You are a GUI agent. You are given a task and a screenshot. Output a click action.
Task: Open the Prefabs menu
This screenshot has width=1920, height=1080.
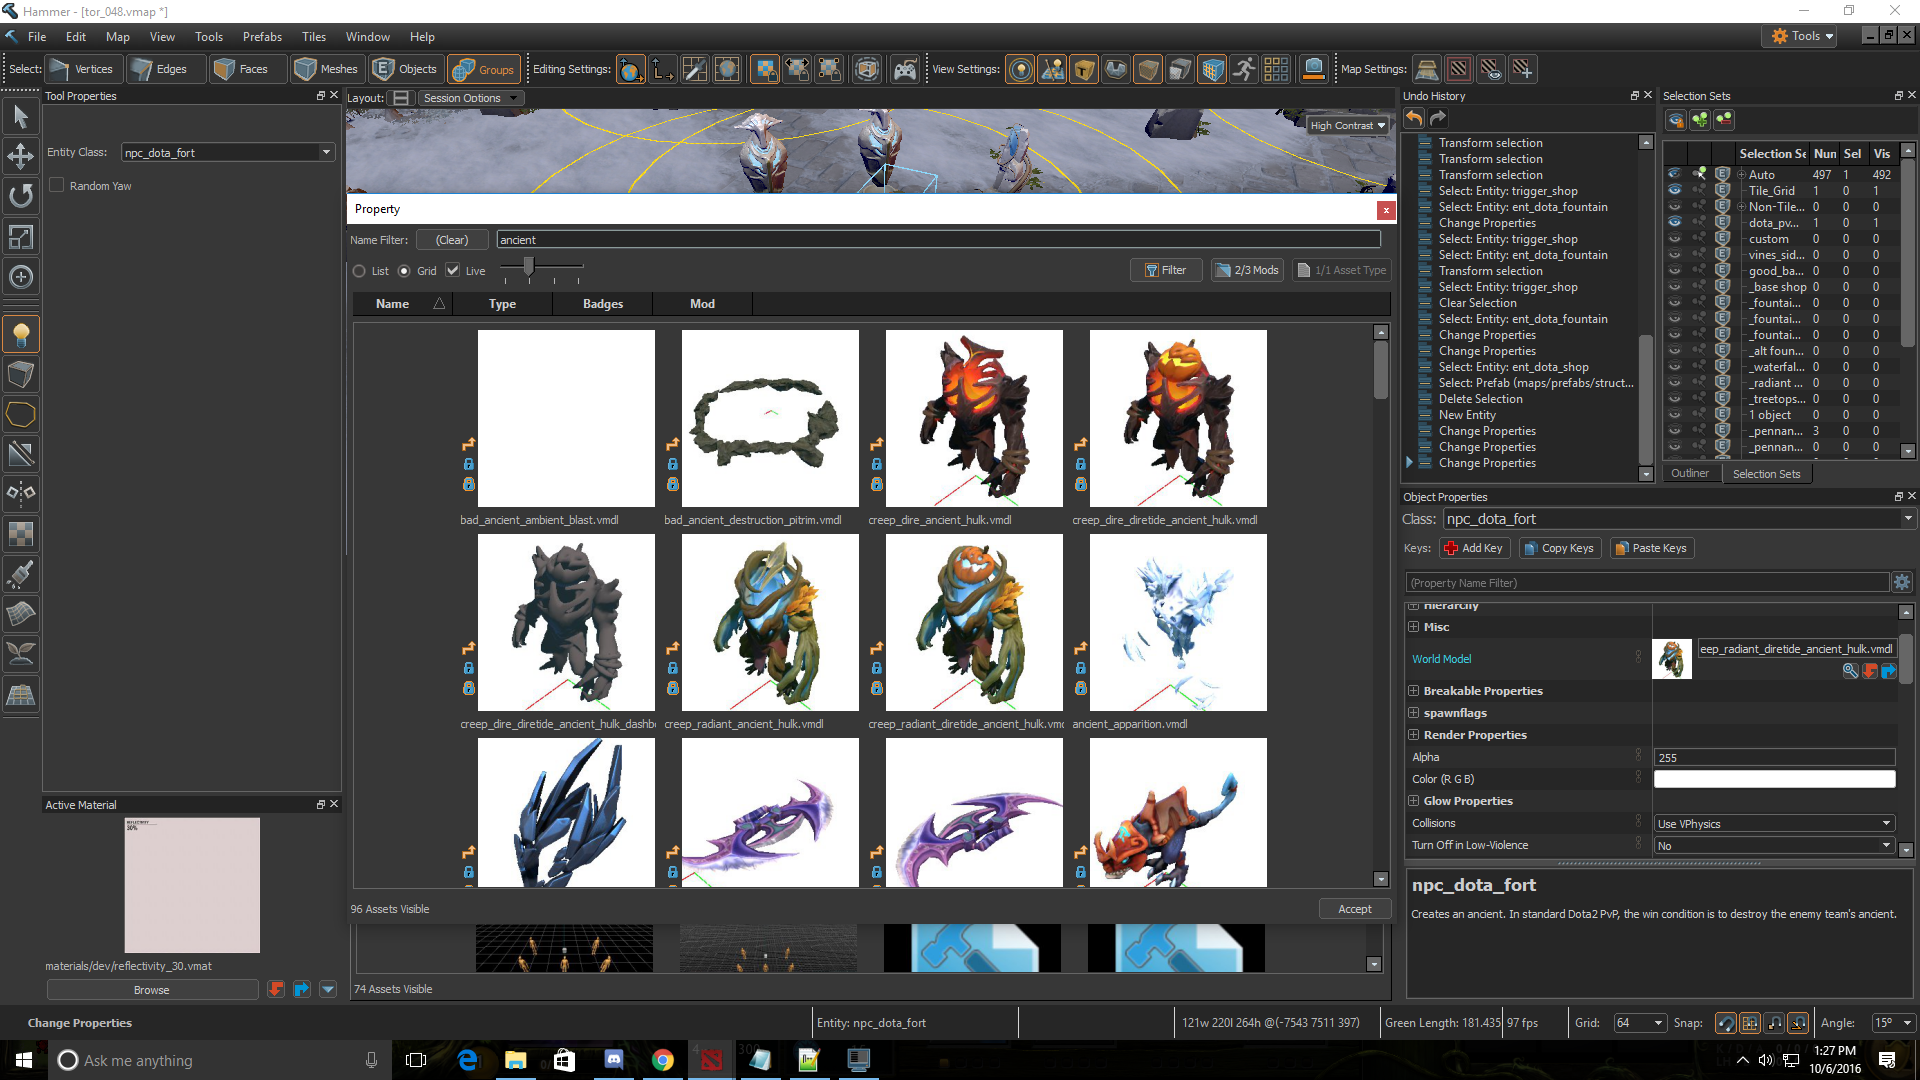[x=262, y=37]
